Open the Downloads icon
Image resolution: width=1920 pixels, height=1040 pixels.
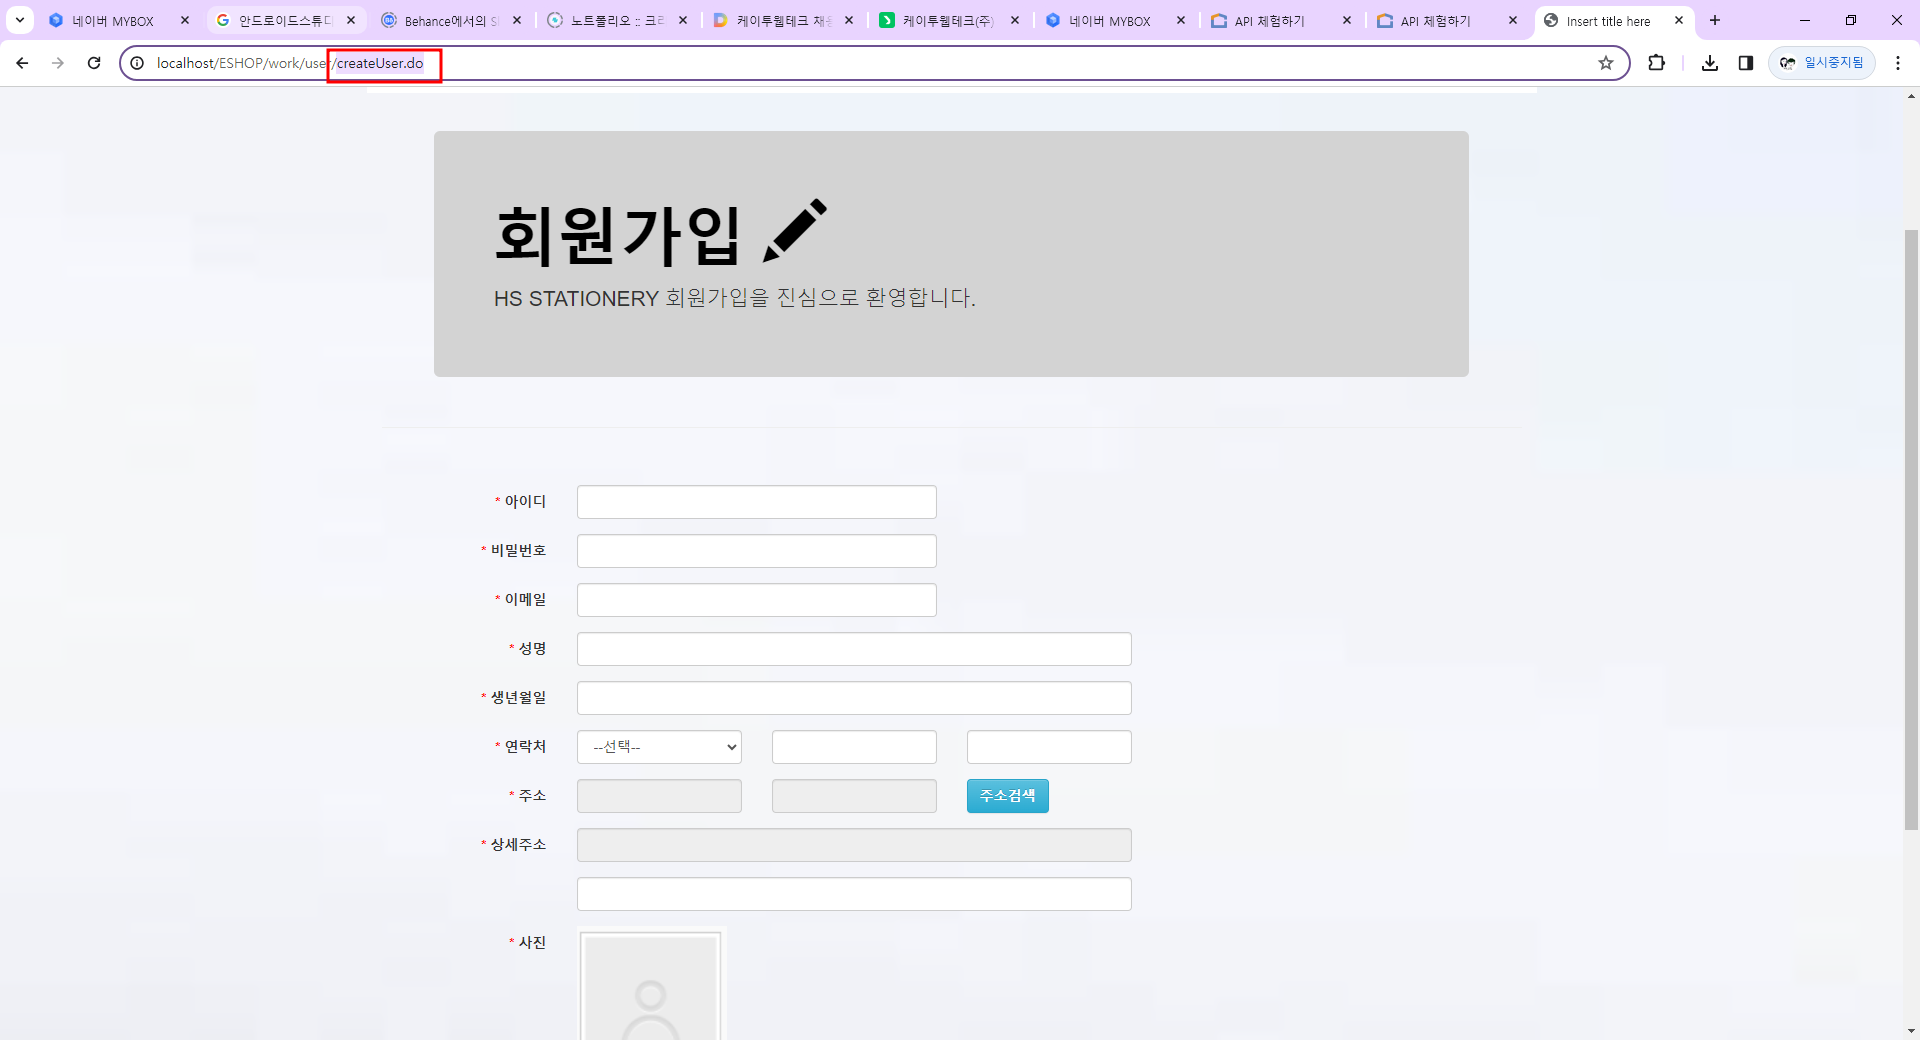(1710, 63)
